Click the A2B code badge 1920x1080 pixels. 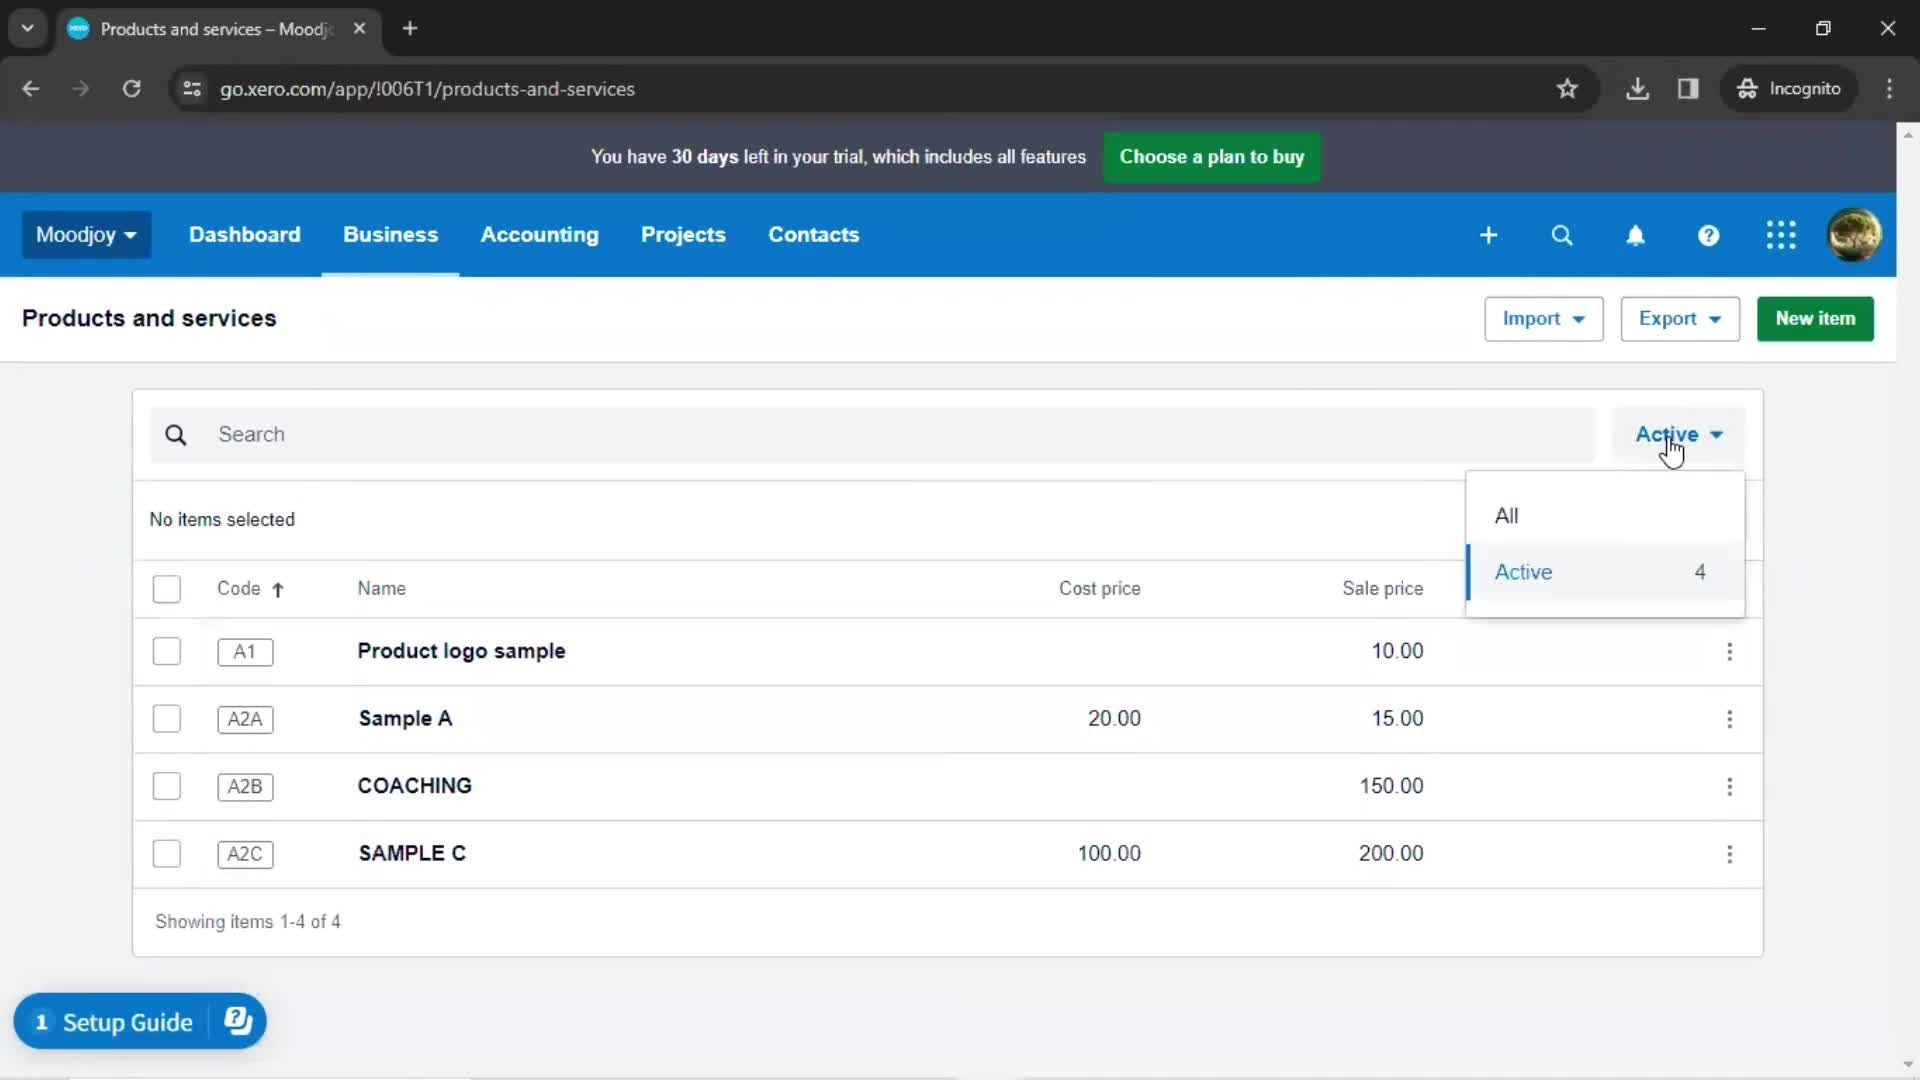coord(245,786)
